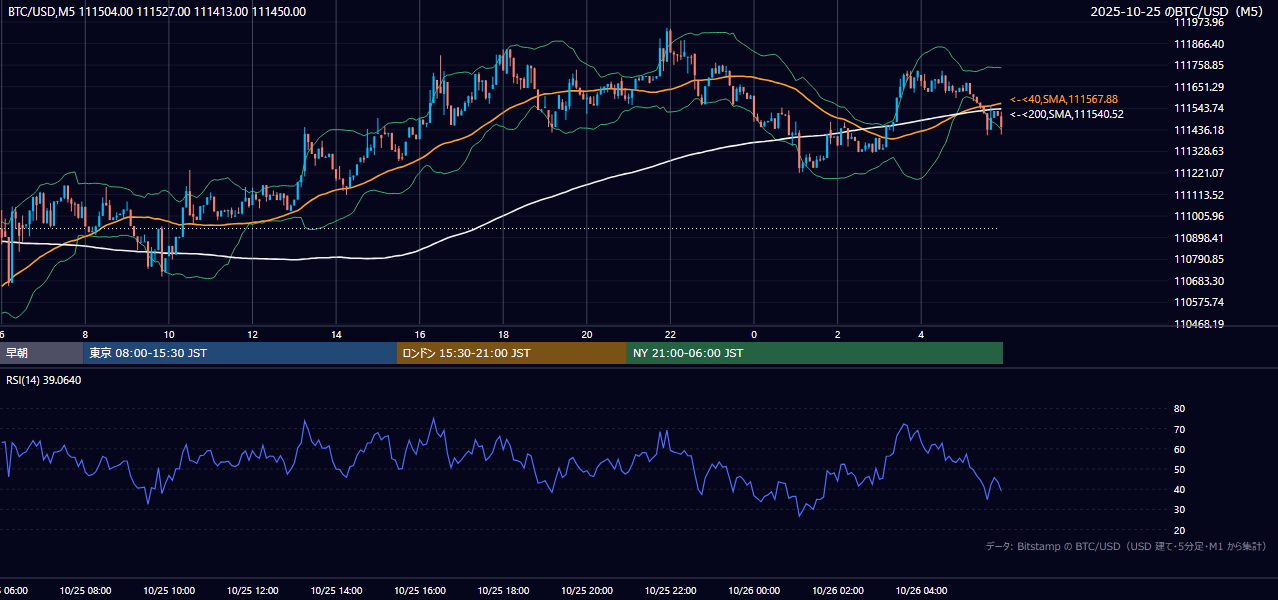Click price axis value 110683.30
This screenshot has height=600, width=1278.
(1199, 281)
